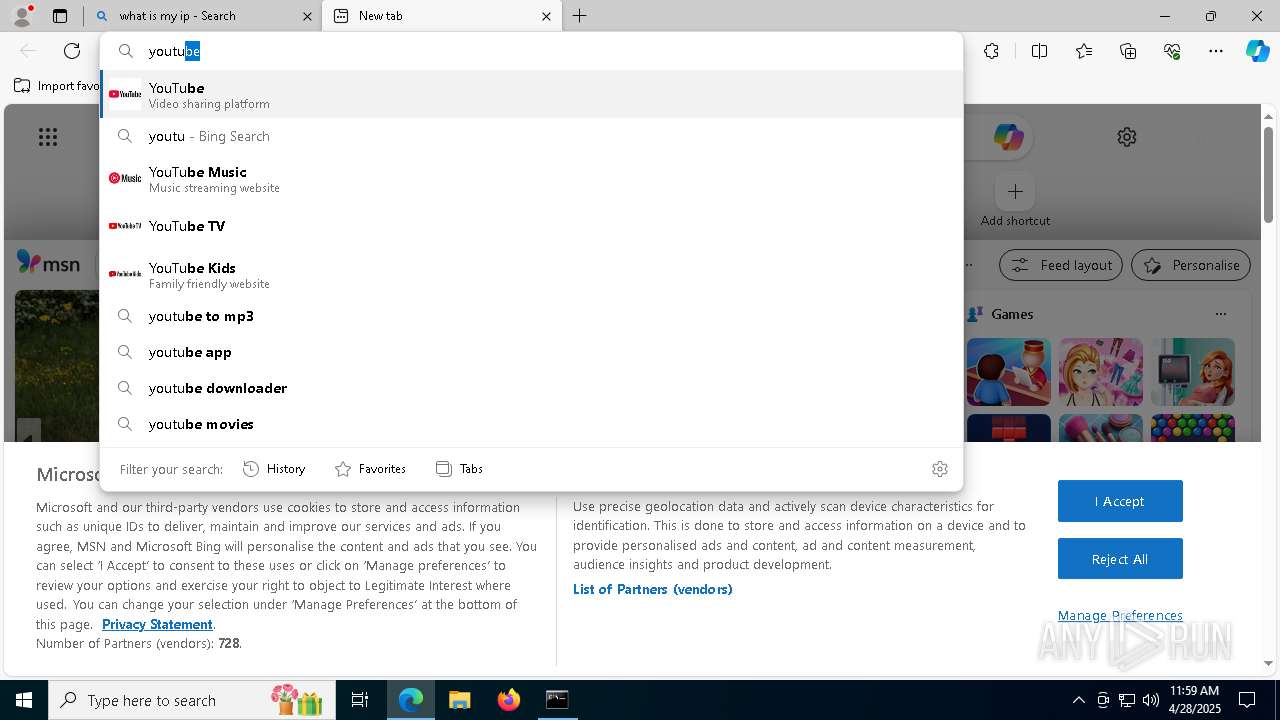Select the YouTube video sharing platform suggestion
This screenshot has width=1280, height=720.
[531, 94]
